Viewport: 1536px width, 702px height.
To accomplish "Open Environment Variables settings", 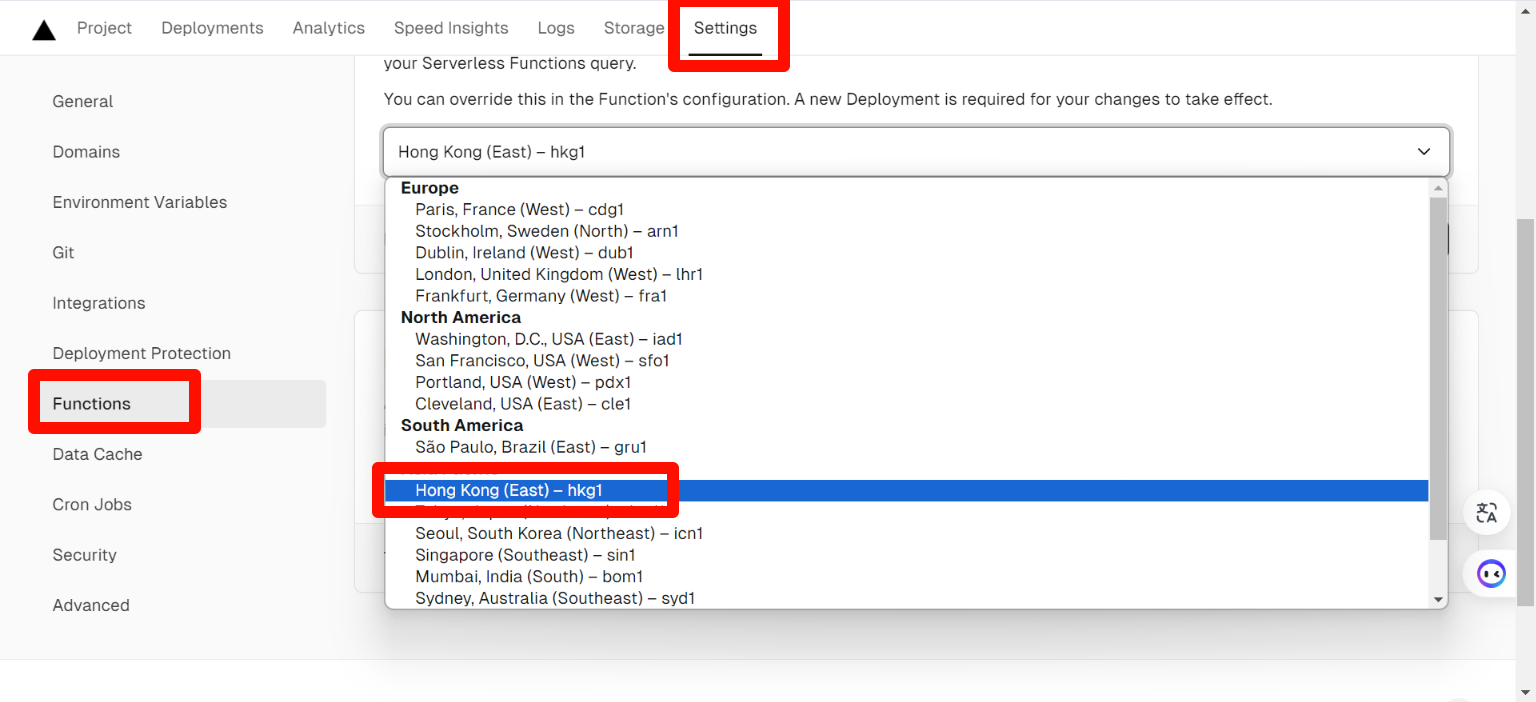I will tap(140, 202).
